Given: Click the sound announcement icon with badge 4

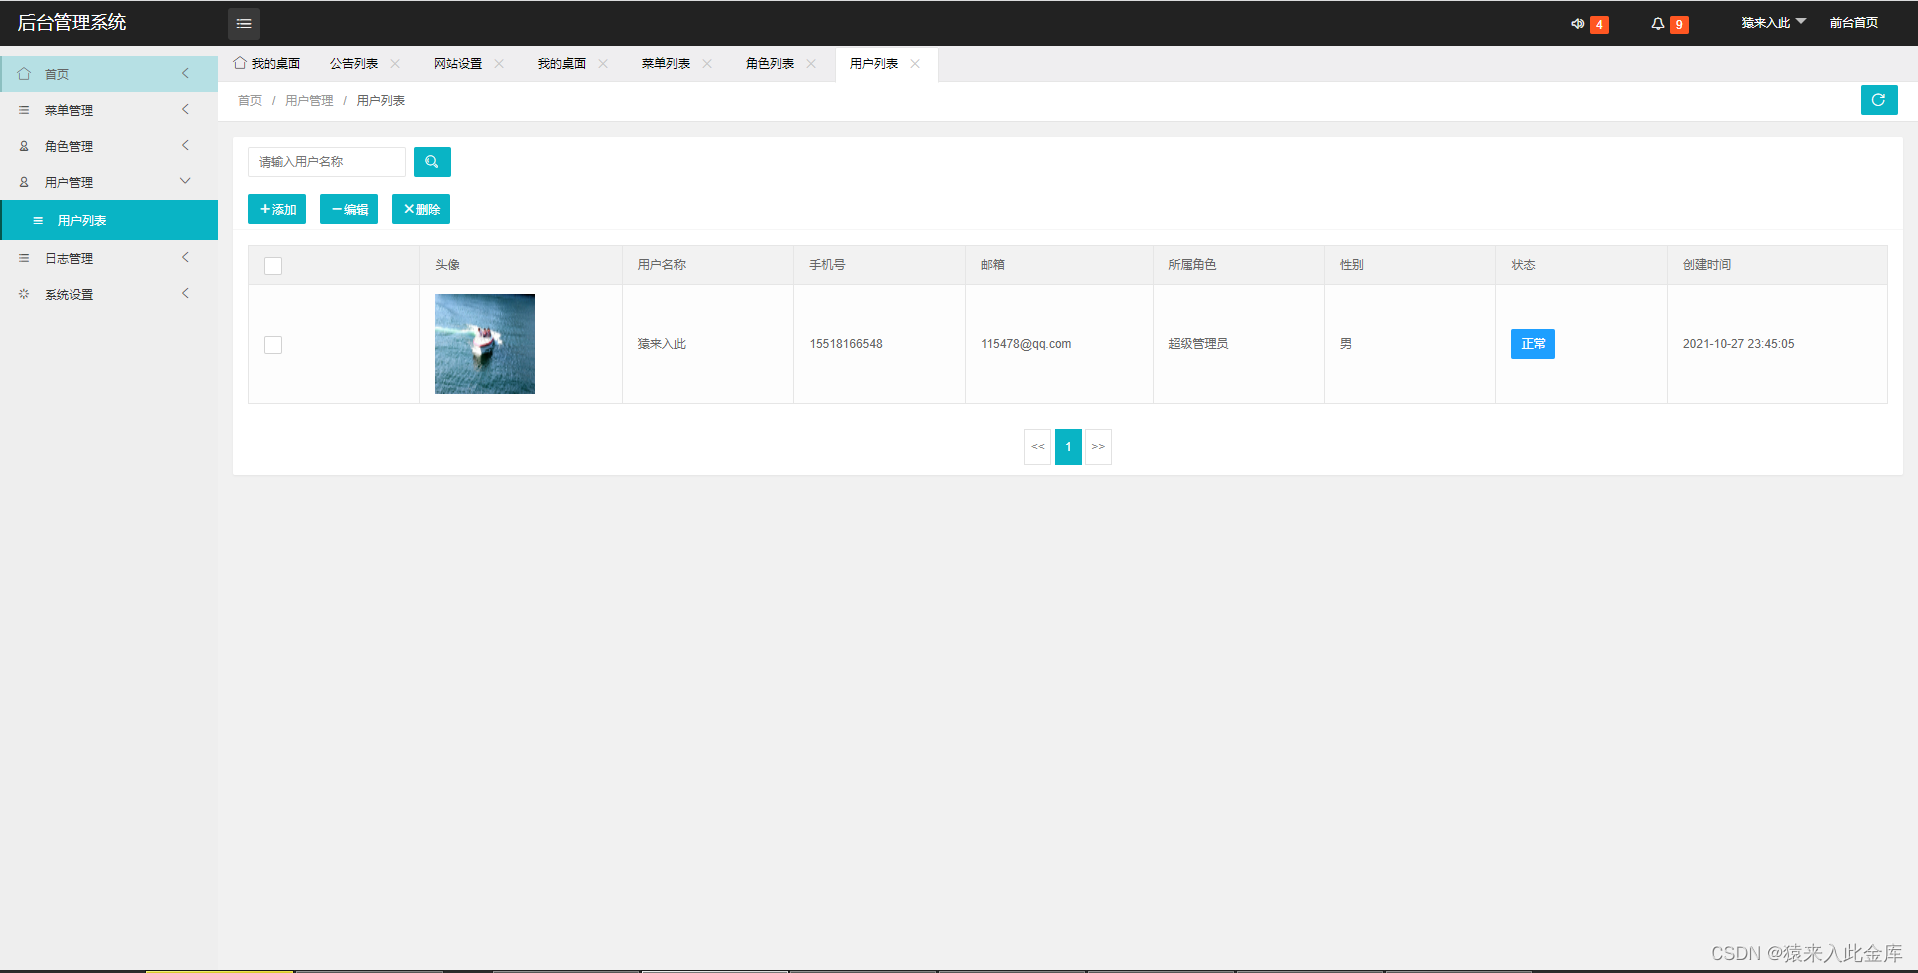Looking at the screenshot, I should [x=1579, y=23].
